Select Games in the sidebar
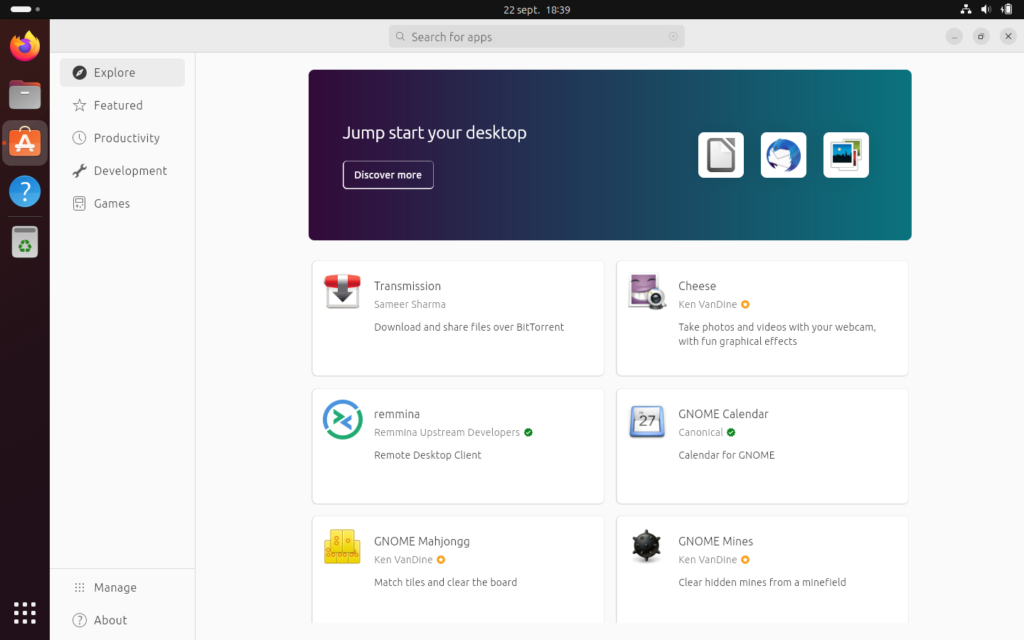 coord(111,203)
